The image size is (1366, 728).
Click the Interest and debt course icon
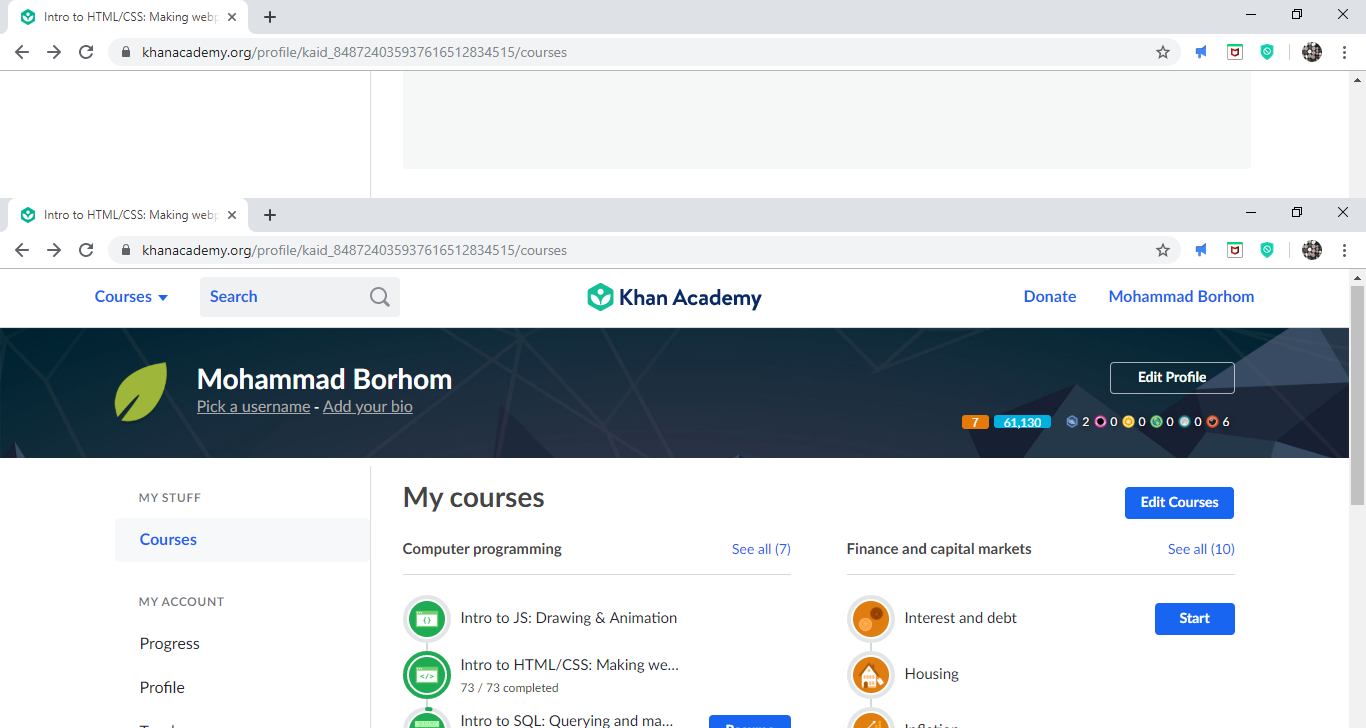click(871, 619)
